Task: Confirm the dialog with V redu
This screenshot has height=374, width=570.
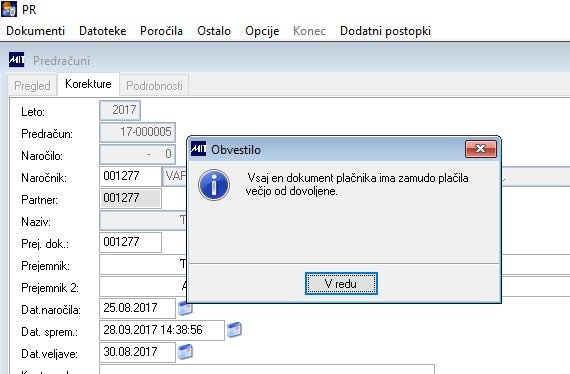Action: tap(341, 283)
